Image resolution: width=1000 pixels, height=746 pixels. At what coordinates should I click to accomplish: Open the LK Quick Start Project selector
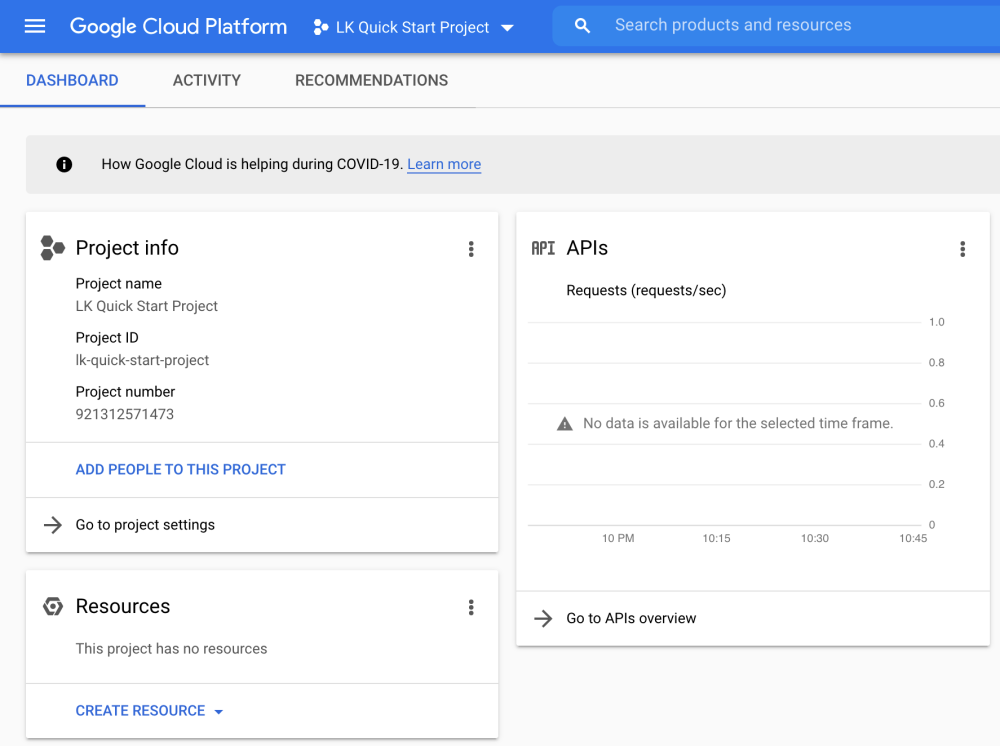[x=414, y=27]
